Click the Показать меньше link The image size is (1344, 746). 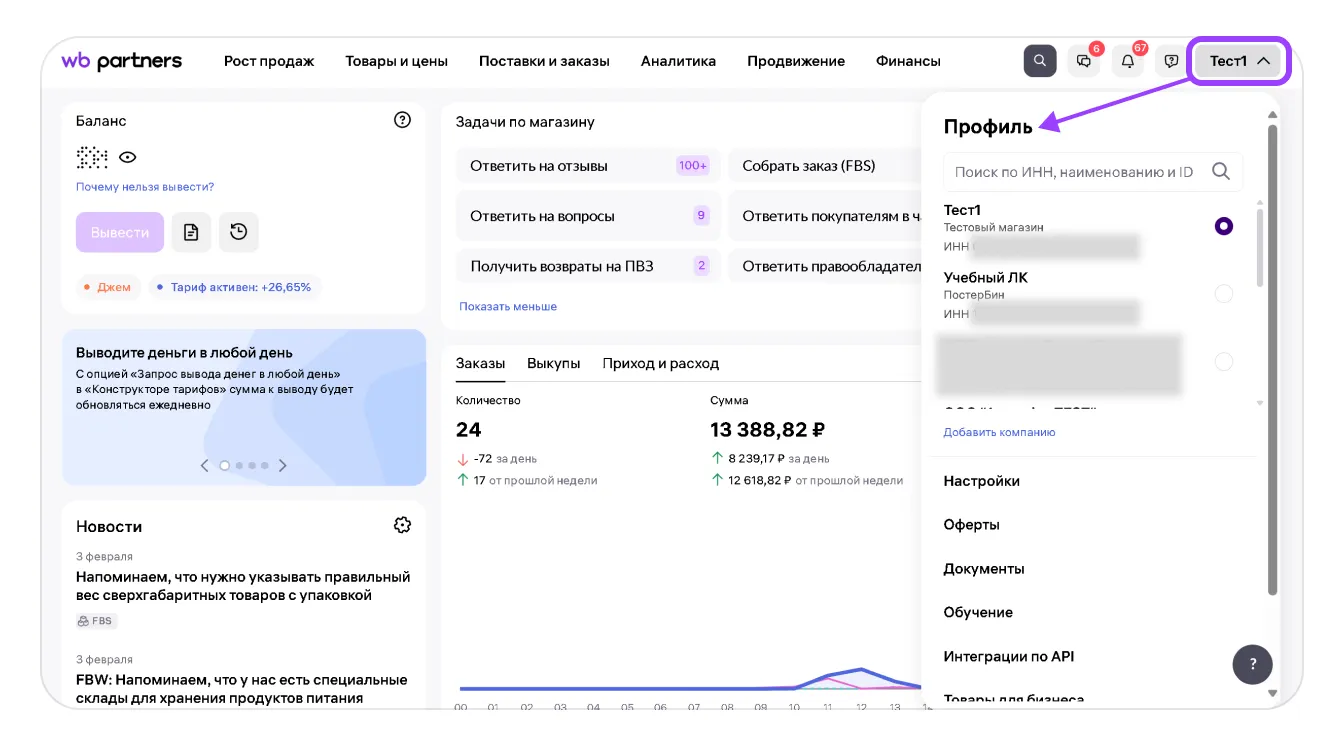[x=508, y=306]
